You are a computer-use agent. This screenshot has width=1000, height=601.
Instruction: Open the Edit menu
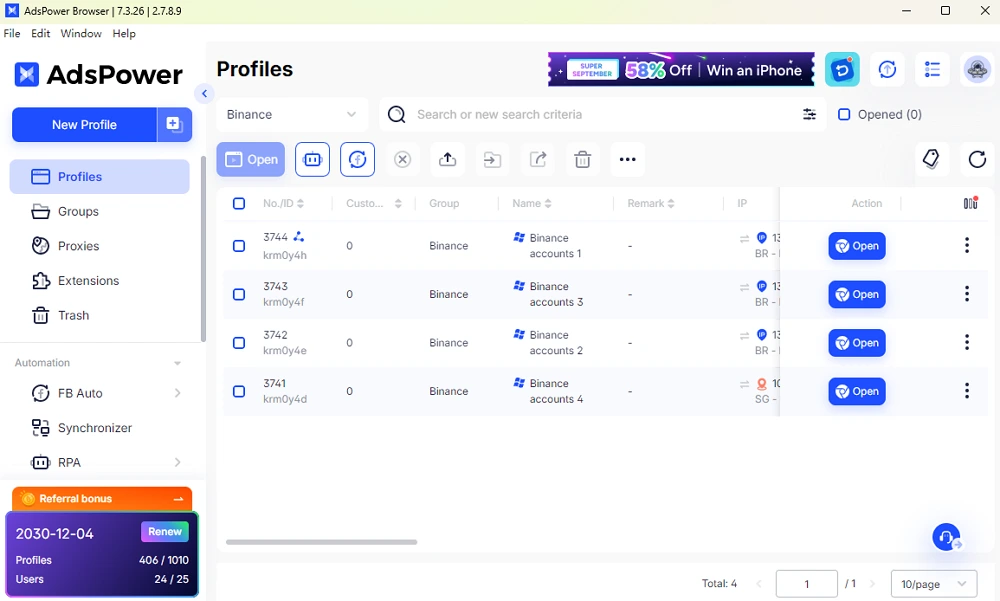[40, 33]
